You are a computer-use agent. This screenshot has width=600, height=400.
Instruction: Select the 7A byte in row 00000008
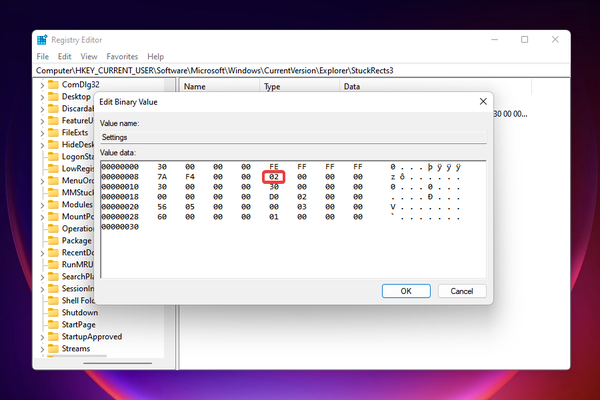pyautogui.click(x=162, y=177)
